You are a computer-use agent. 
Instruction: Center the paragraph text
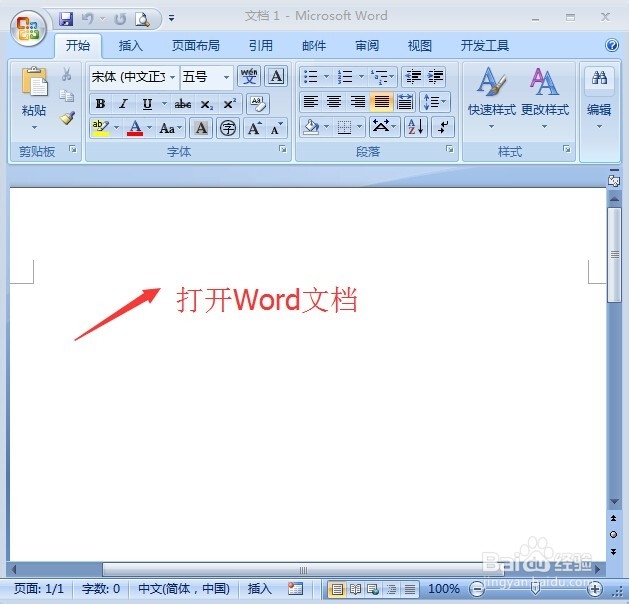(334, 101)
